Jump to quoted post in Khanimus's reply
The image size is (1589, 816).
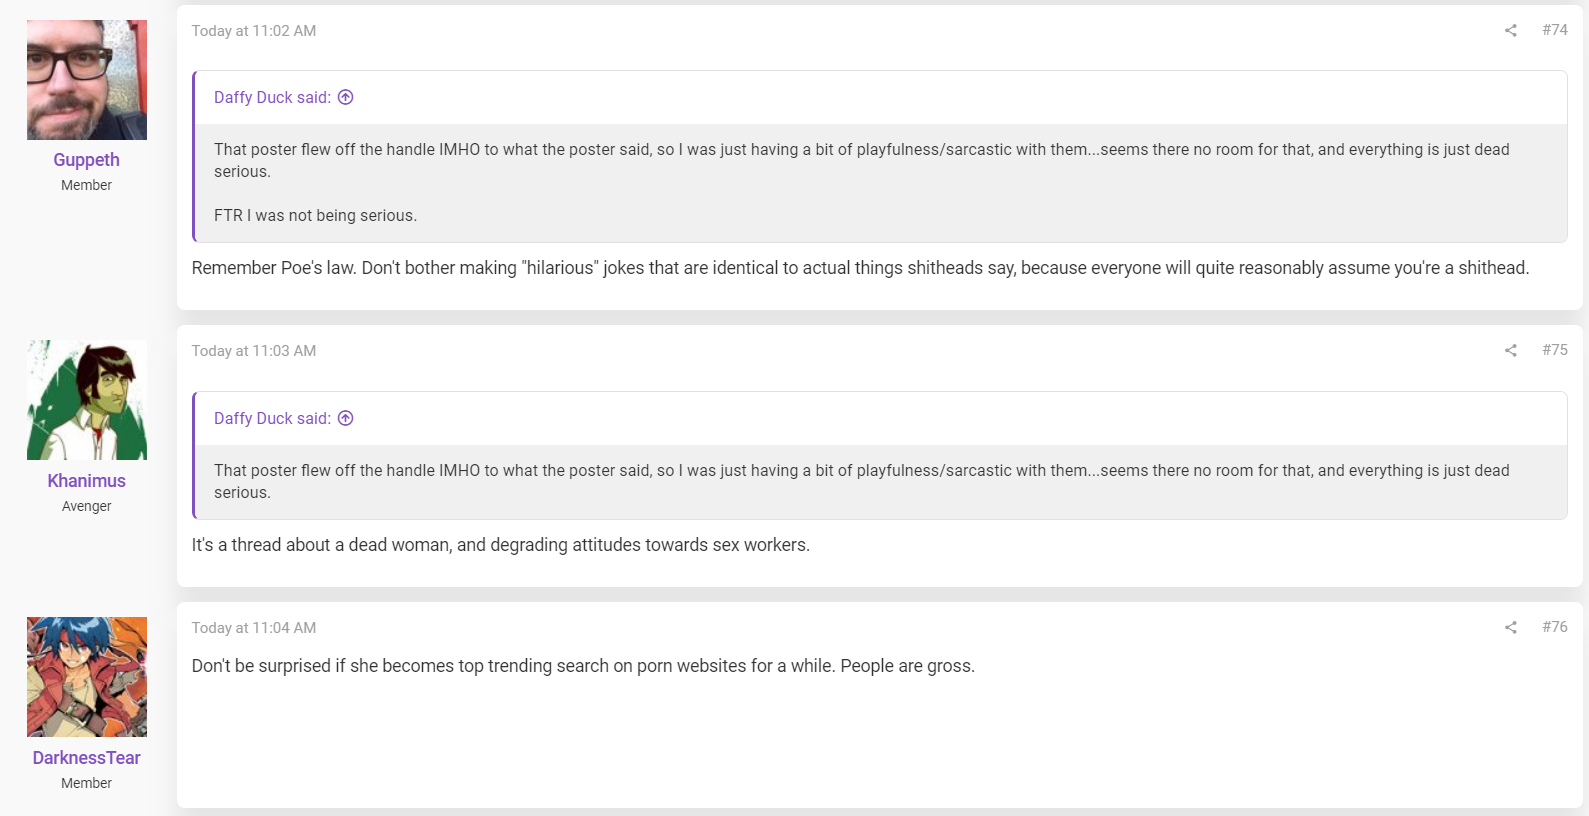click(x=346, y=418)
